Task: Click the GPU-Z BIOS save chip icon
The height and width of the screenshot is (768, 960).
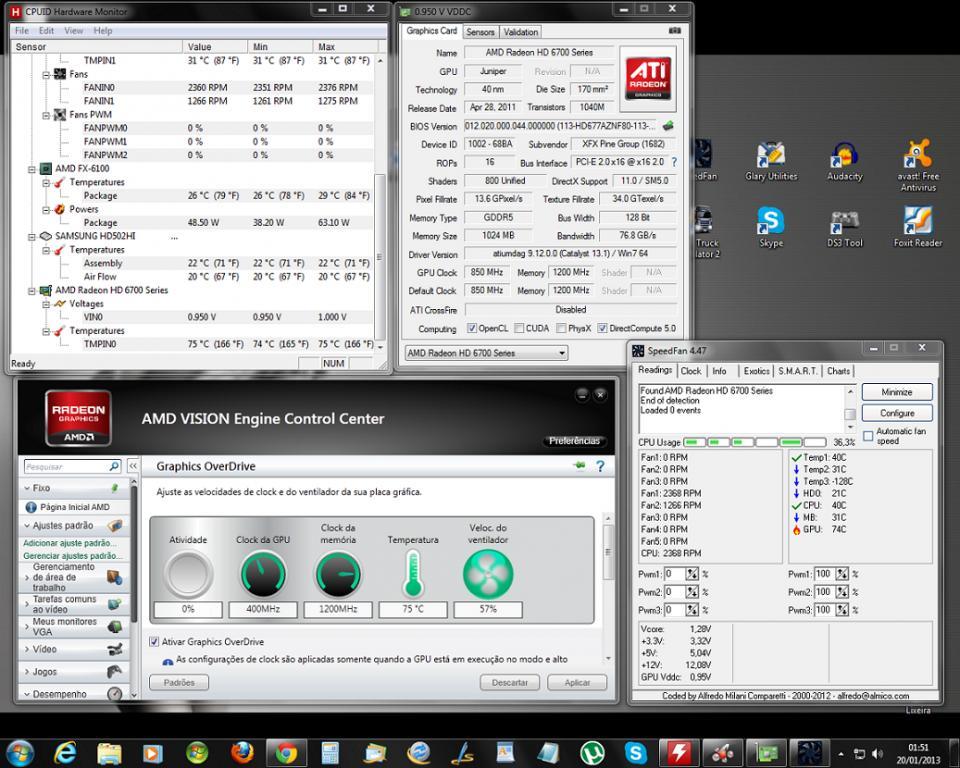Action: coord(668,126)
